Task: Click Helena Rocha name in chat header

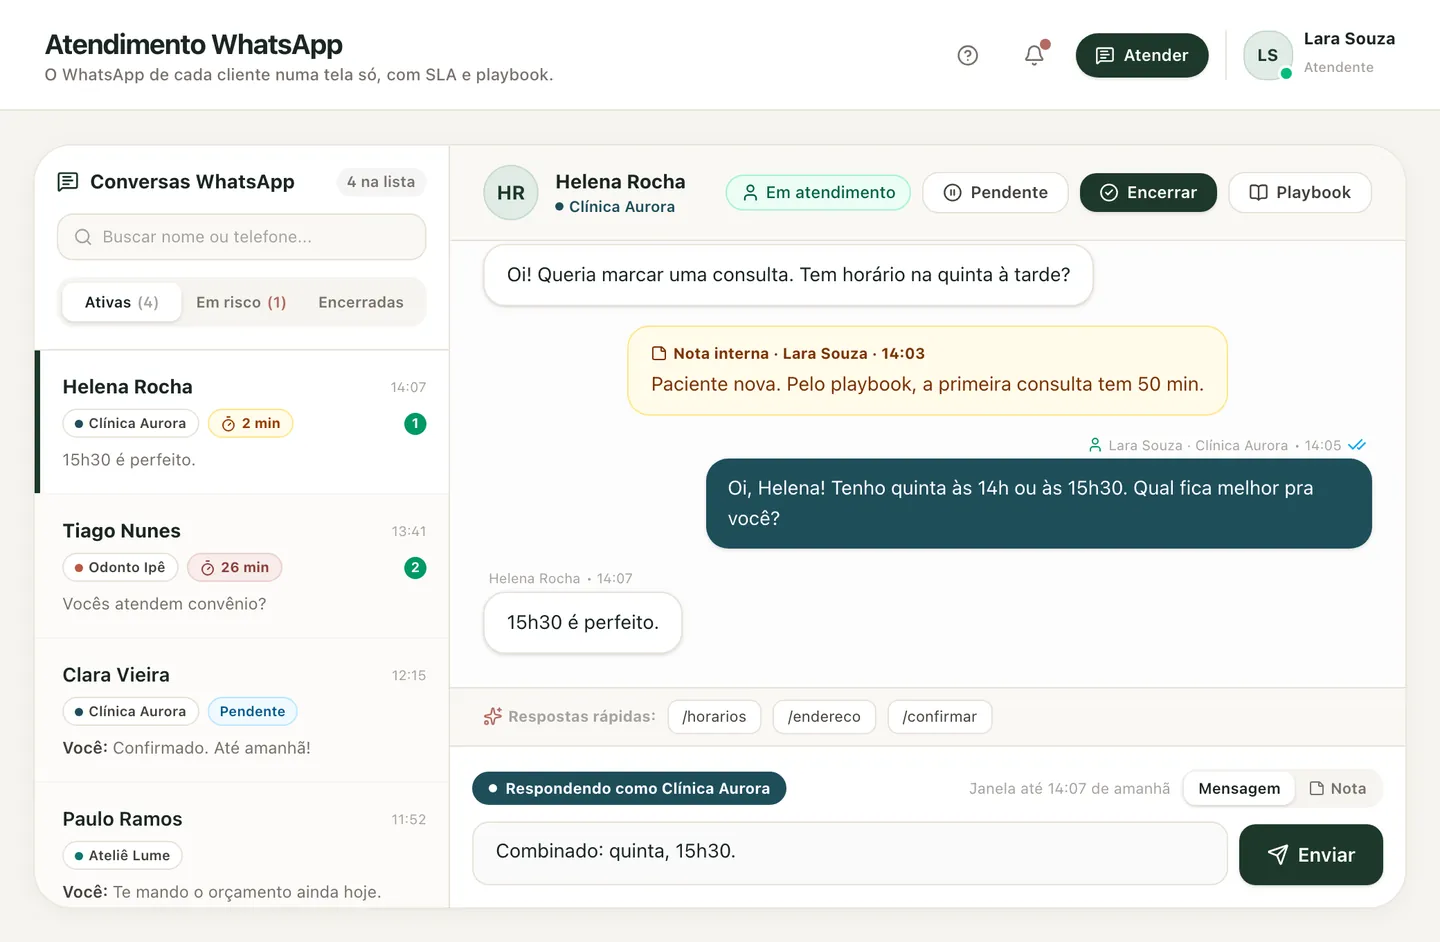Action: [x=620, y=182]
